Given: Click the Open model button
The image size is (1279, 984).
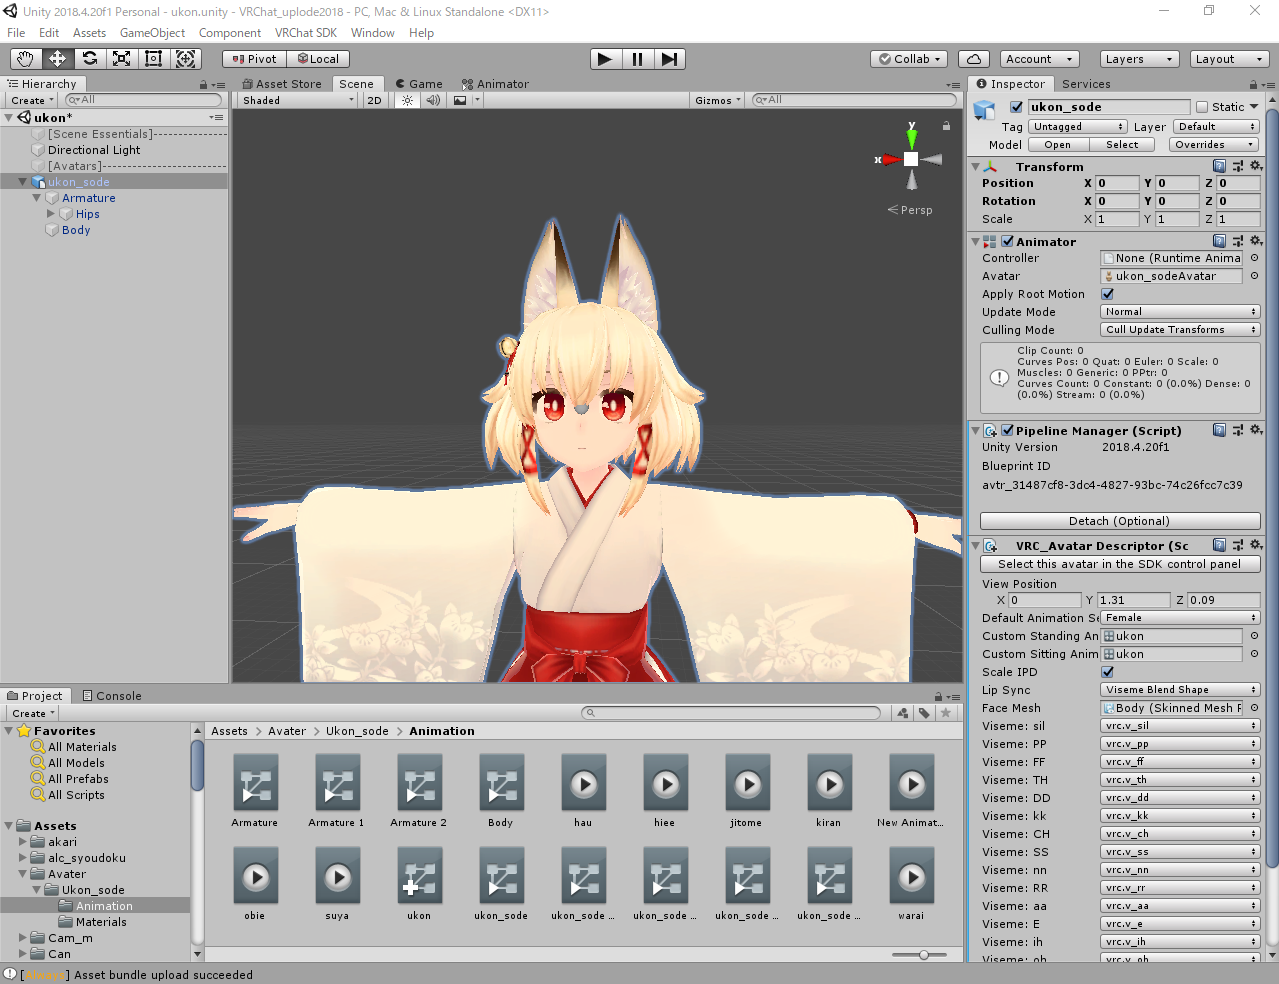Looking at the screenshot, I should pyautogui.click(x=1058, y=145).
